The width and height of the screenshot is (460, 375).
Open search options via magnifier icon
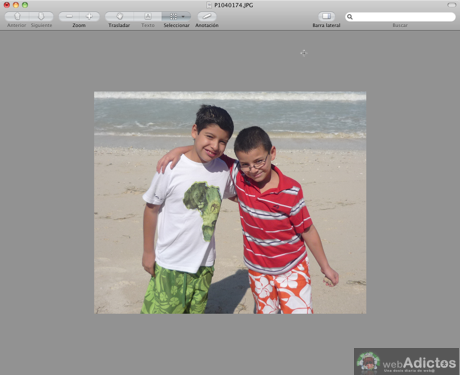[350, 17]
